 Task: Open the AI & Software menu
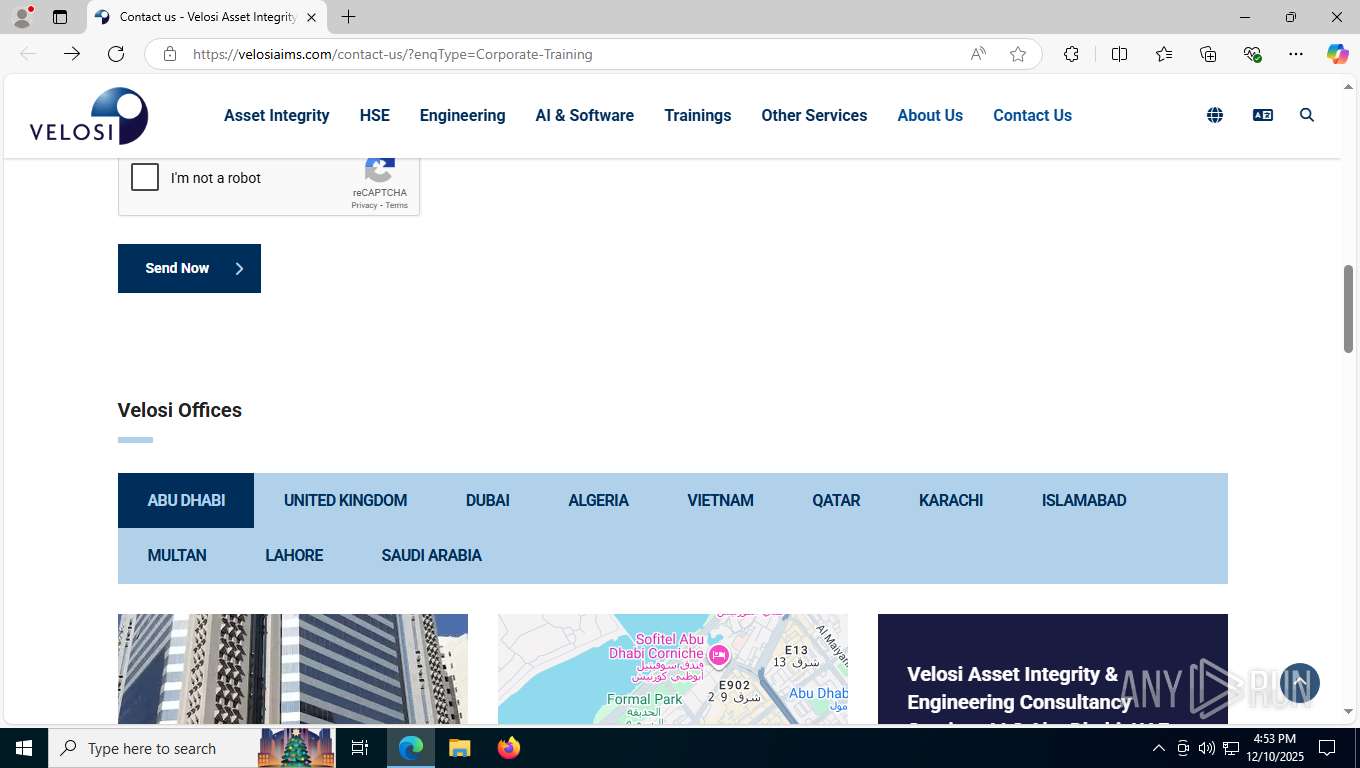tap(585, 115)
